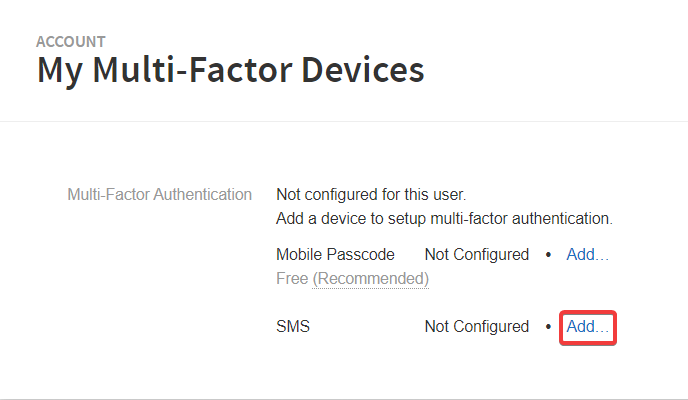This screenshot has width=688, height=400.
Task: Click the red highlight box around SMS Add
Action: coord(588,328)
